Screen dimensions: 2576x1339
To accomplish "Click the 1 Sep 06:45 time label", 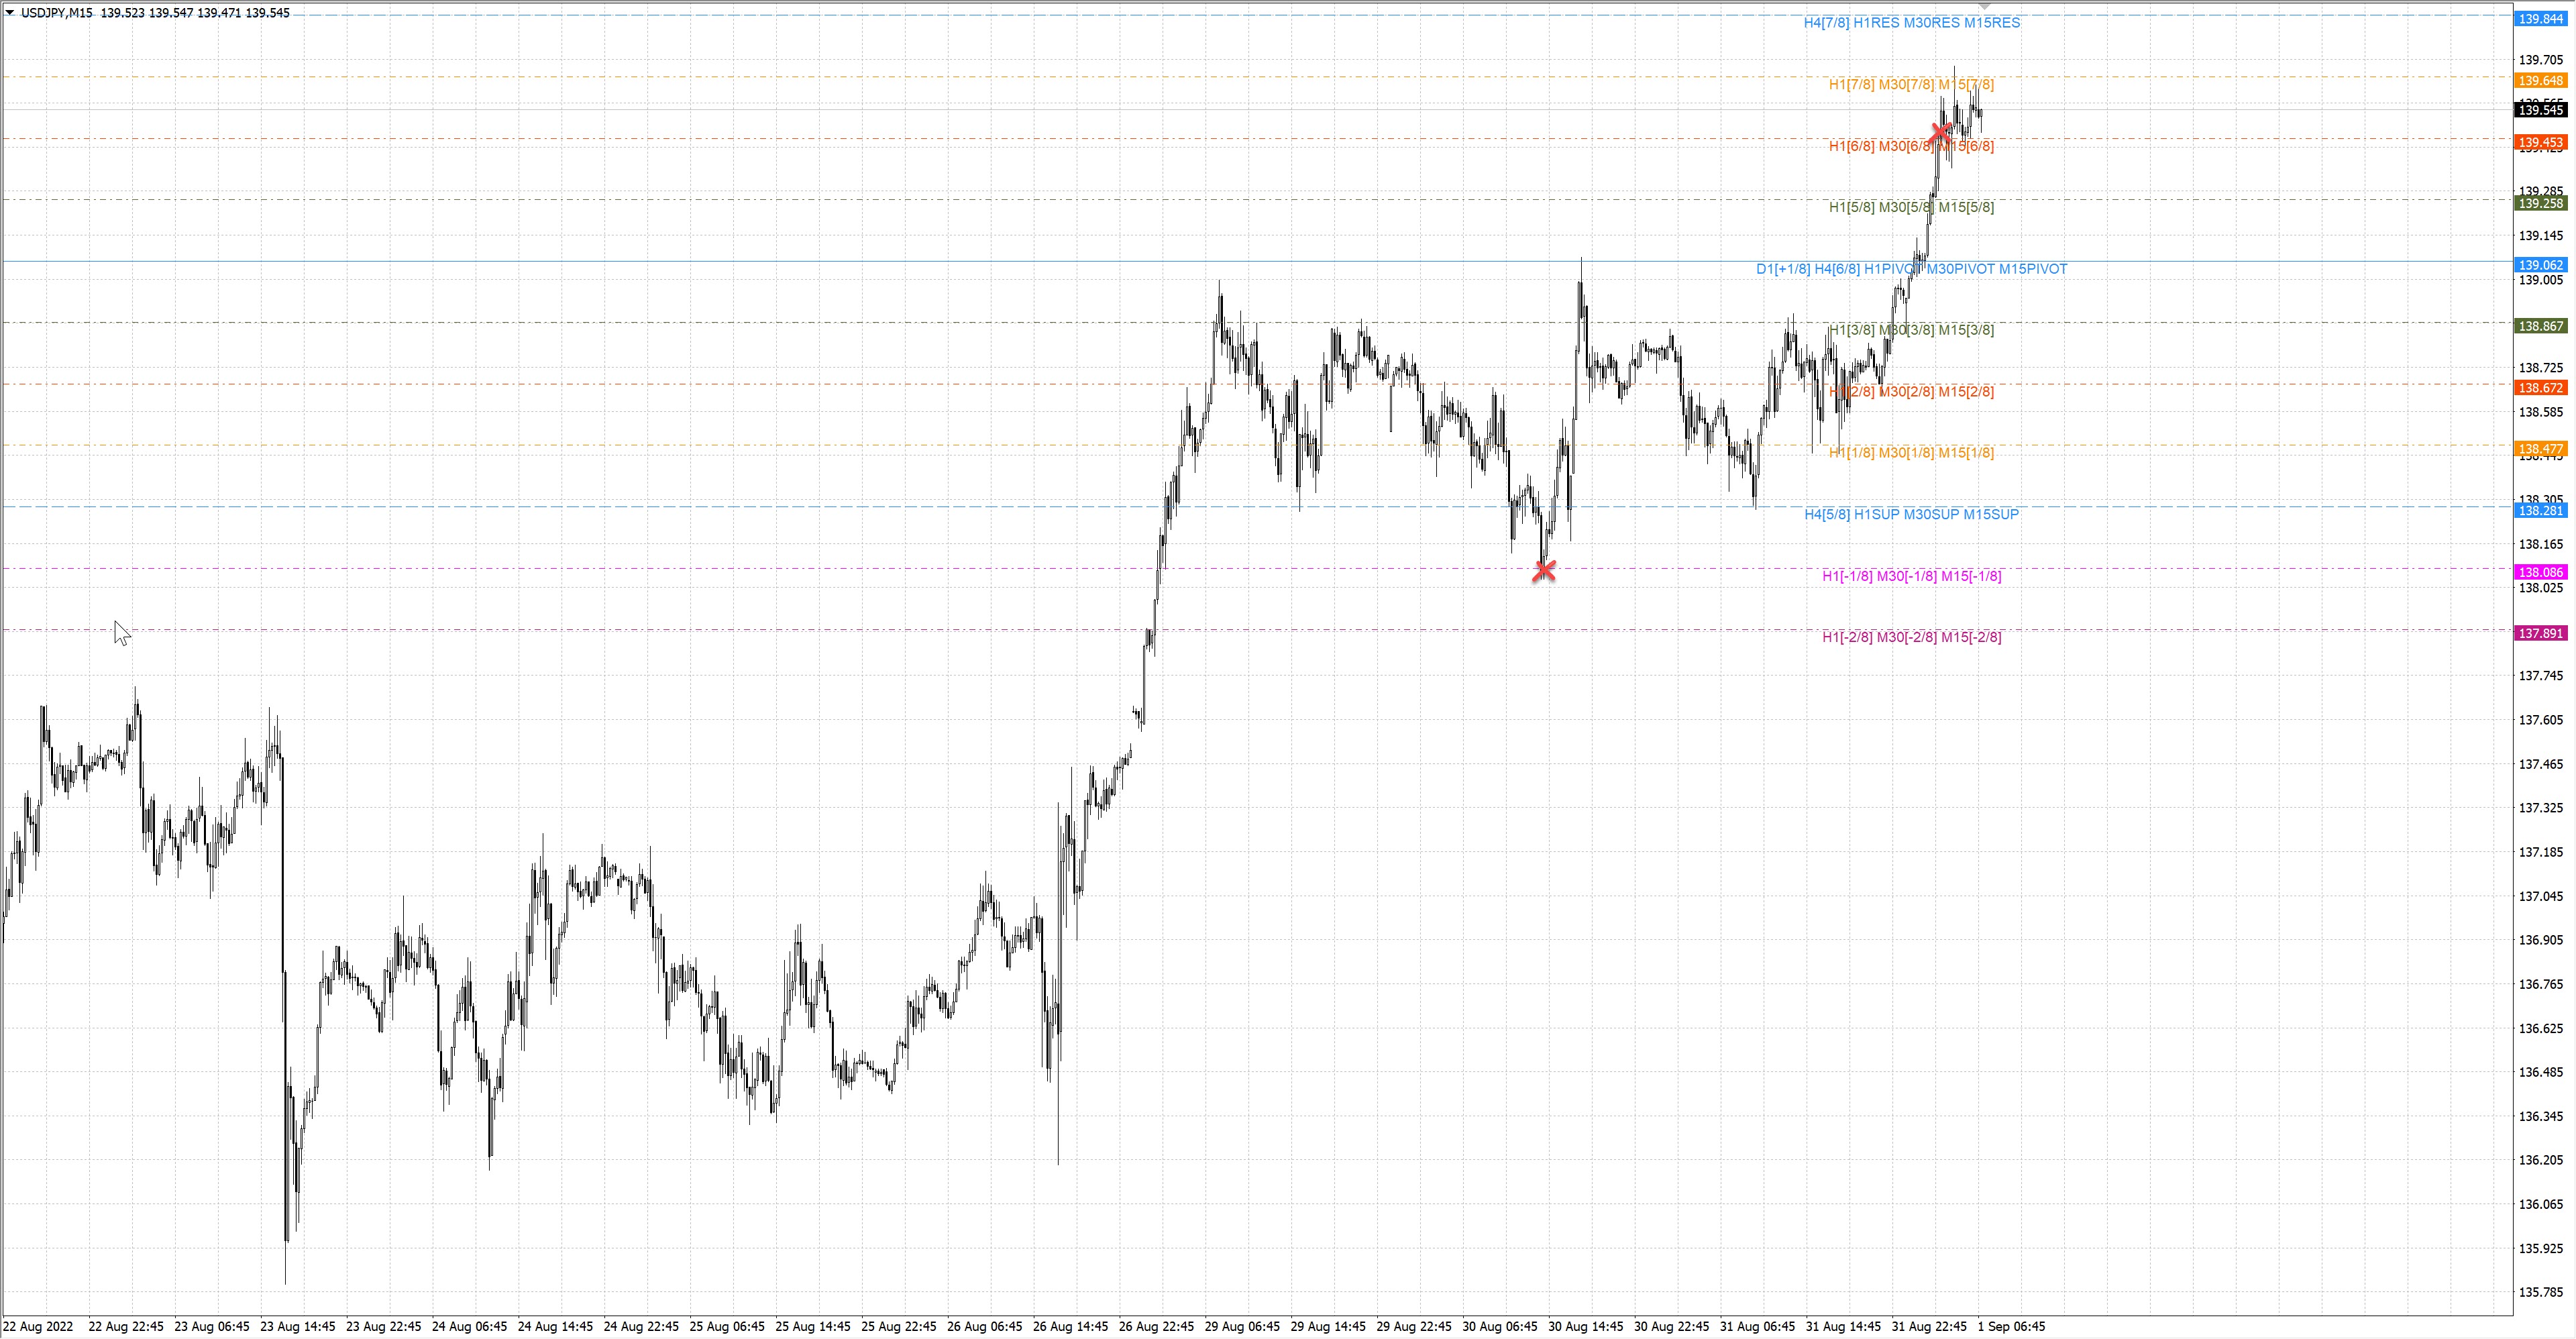I will coord(2011,1326).
